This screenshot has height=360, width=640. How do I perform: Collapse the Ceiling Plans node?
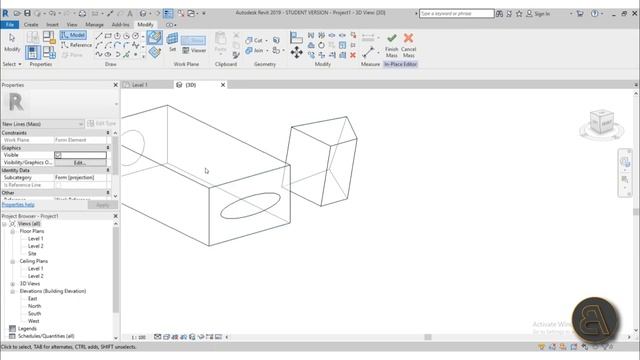click(13, 261)
